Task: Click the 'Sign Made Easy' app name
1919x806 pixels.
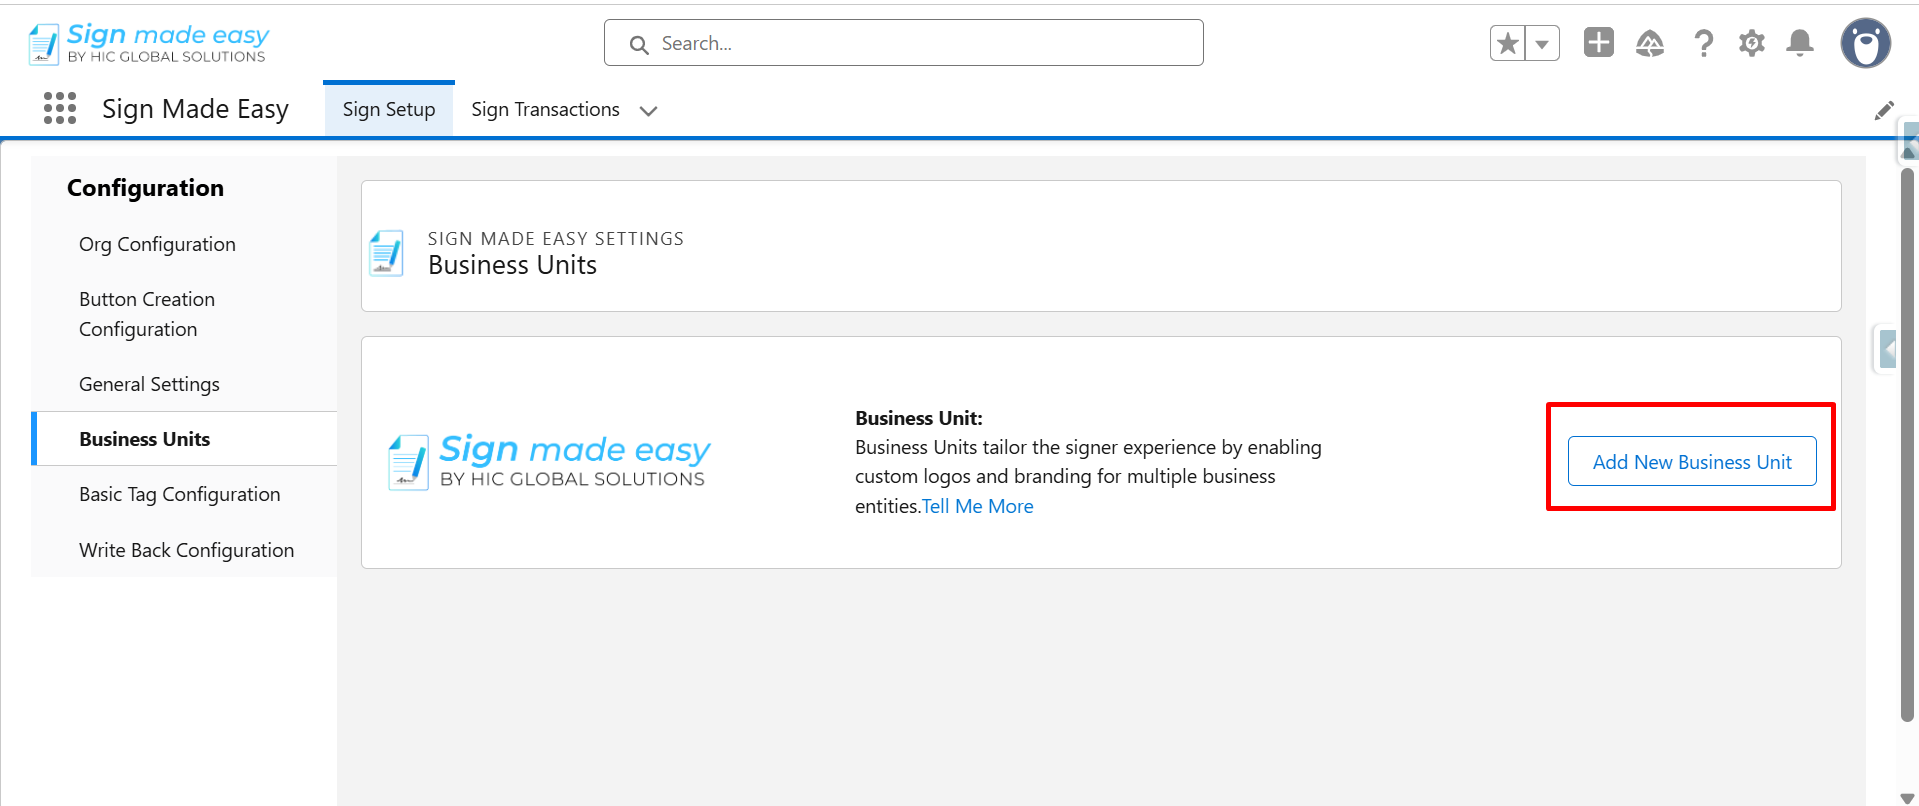Action: 195,109
